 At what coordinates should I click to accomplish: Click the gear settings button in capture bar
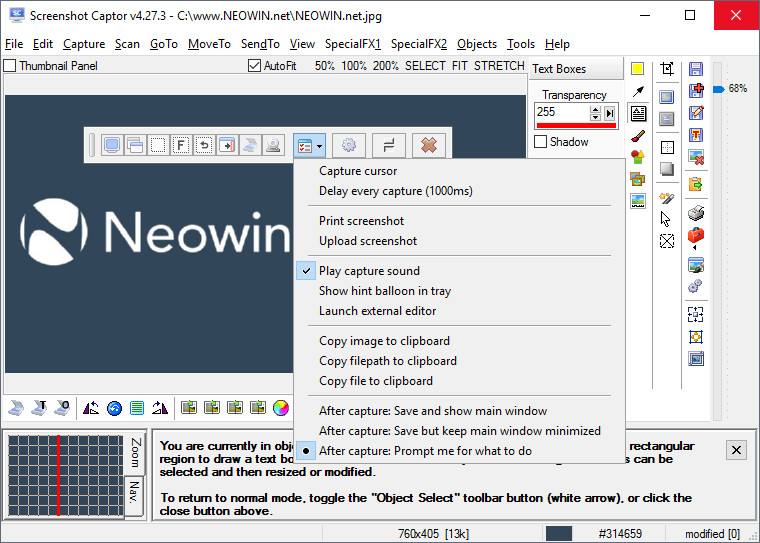349,145
